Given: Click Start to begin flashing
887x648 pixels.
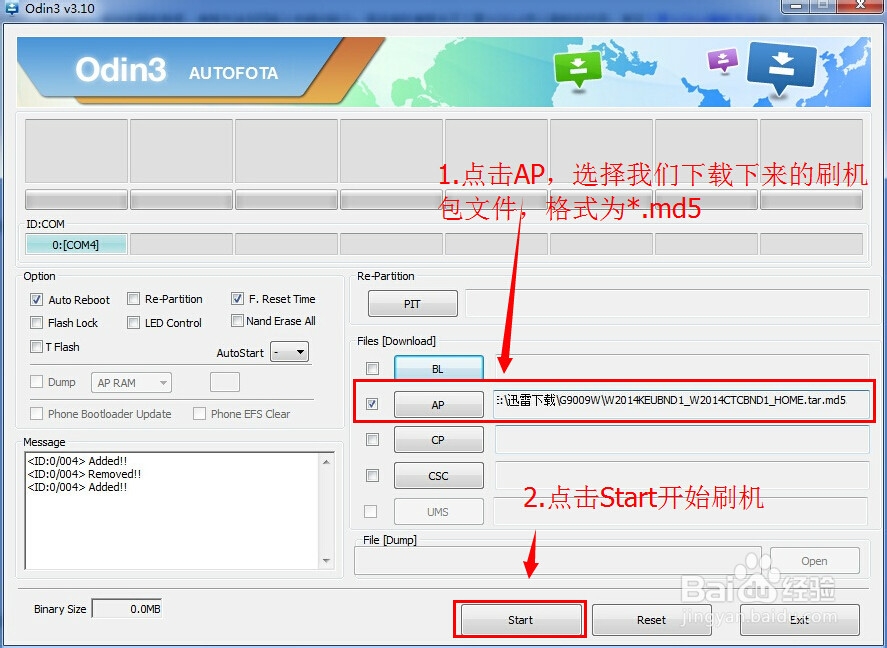Looking at the screenshot, I should click(520, 620).
